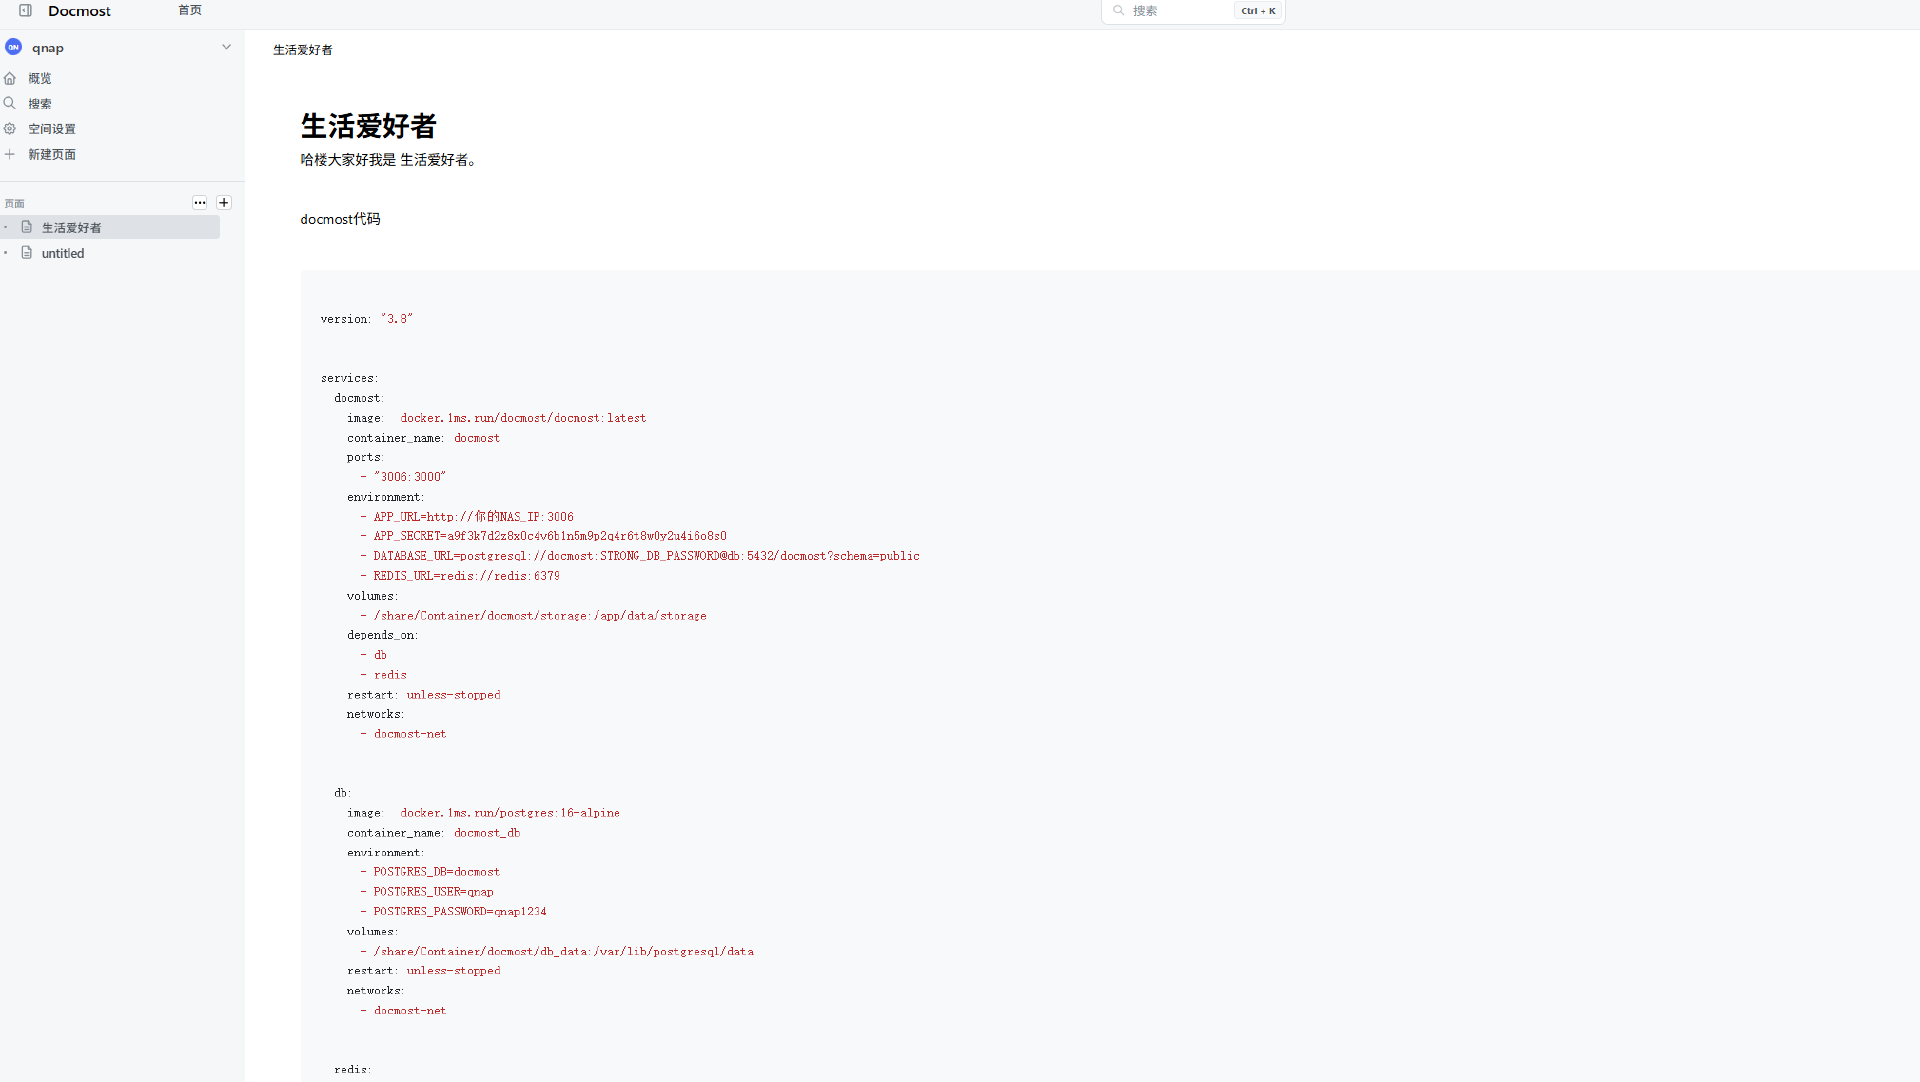Image resolution: width=1920 pixels, height=1082 pixels.
Task: Expand the untitled tree node
Action: 6,253
